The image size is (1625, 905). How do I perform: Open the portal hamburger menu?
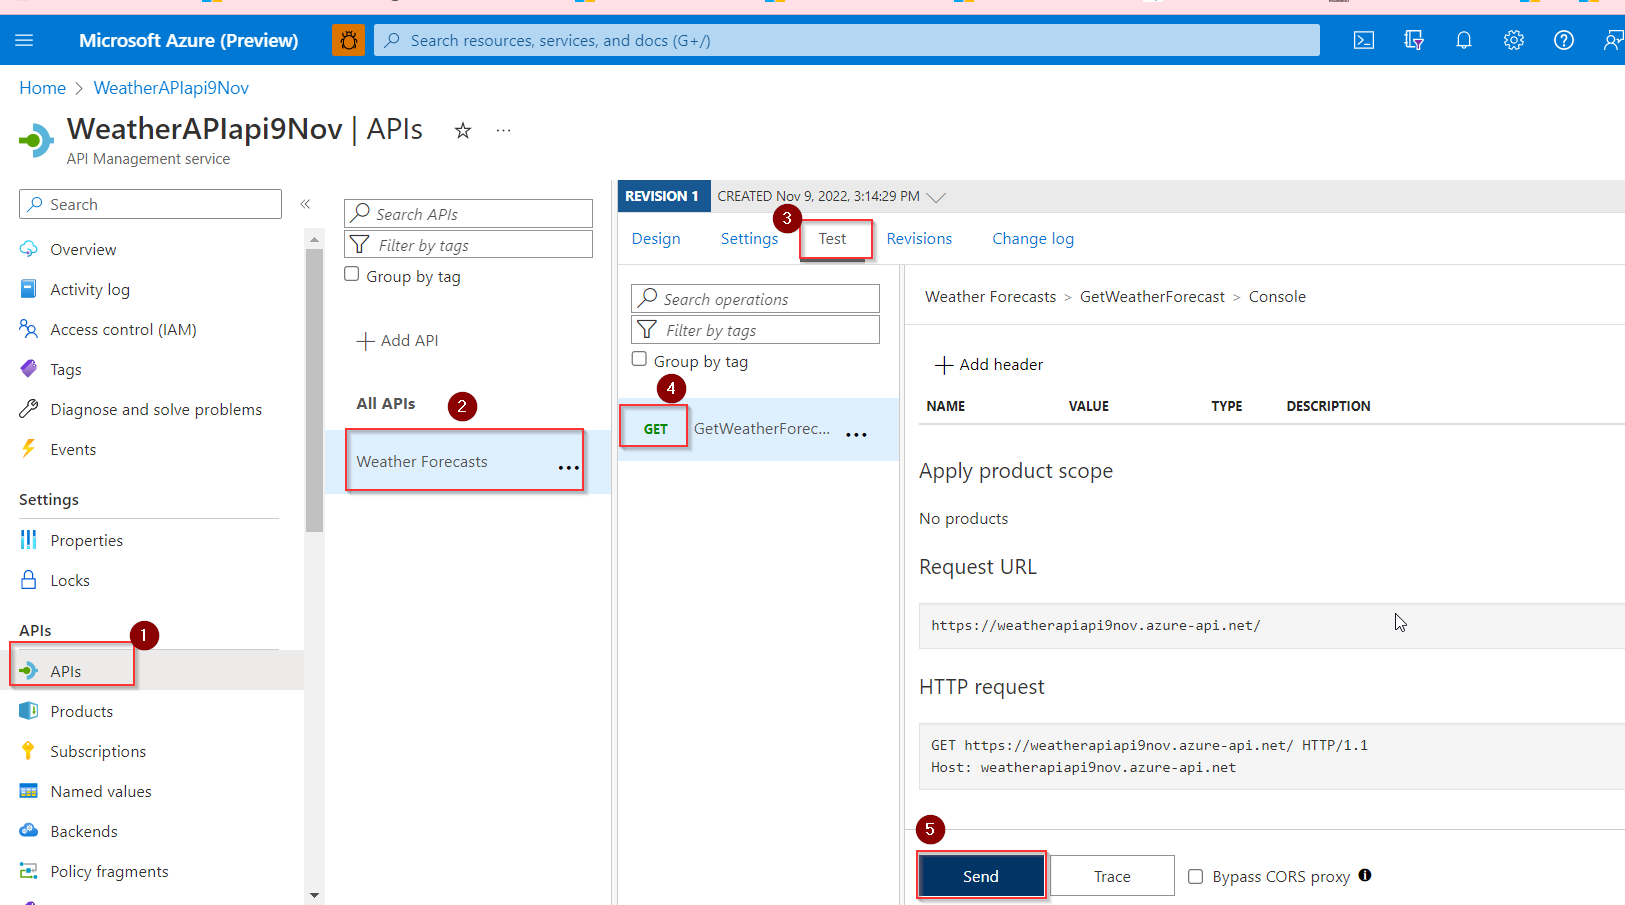24,40
